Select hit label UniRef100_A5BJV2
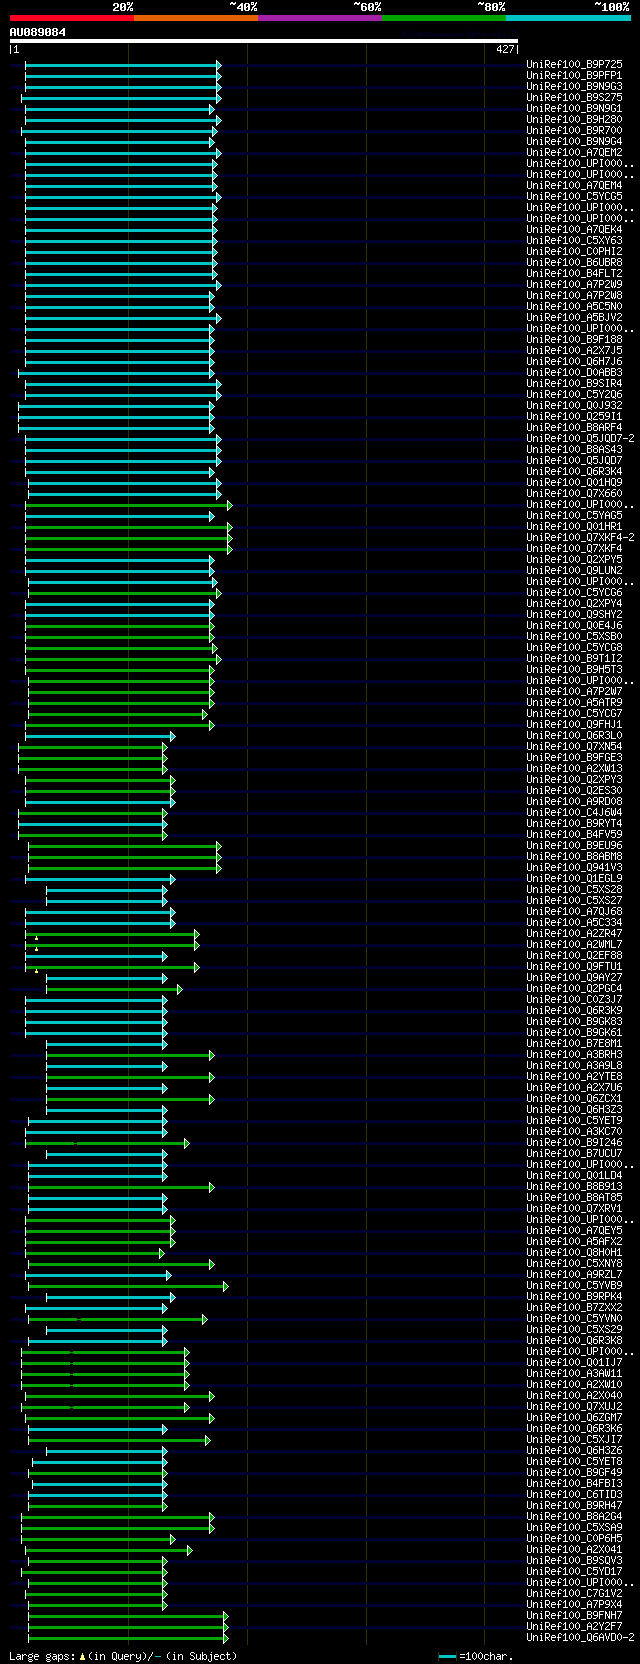The height and width of the screenshot is (1664, 640). point(574,317)
